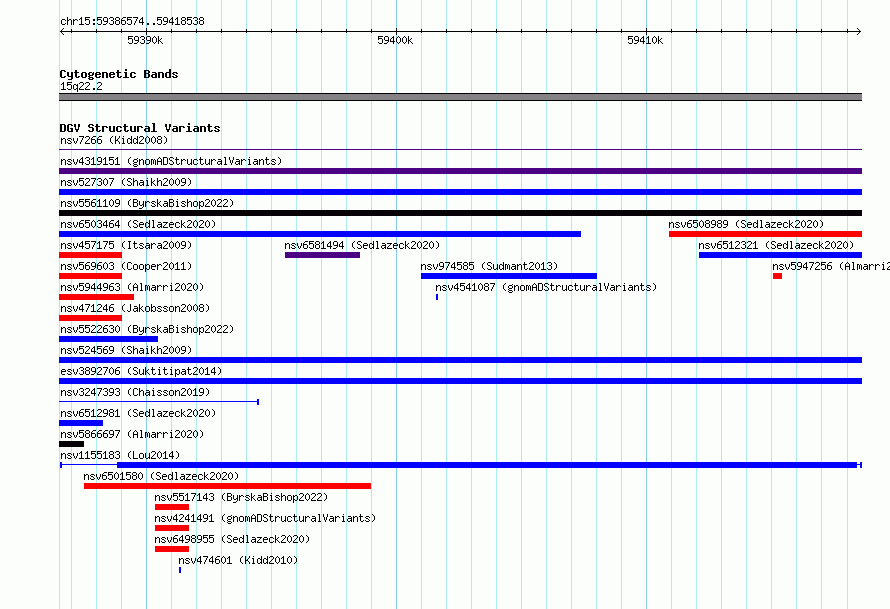Click the red nsv4241491 variant bar

(x=172, y=528)
